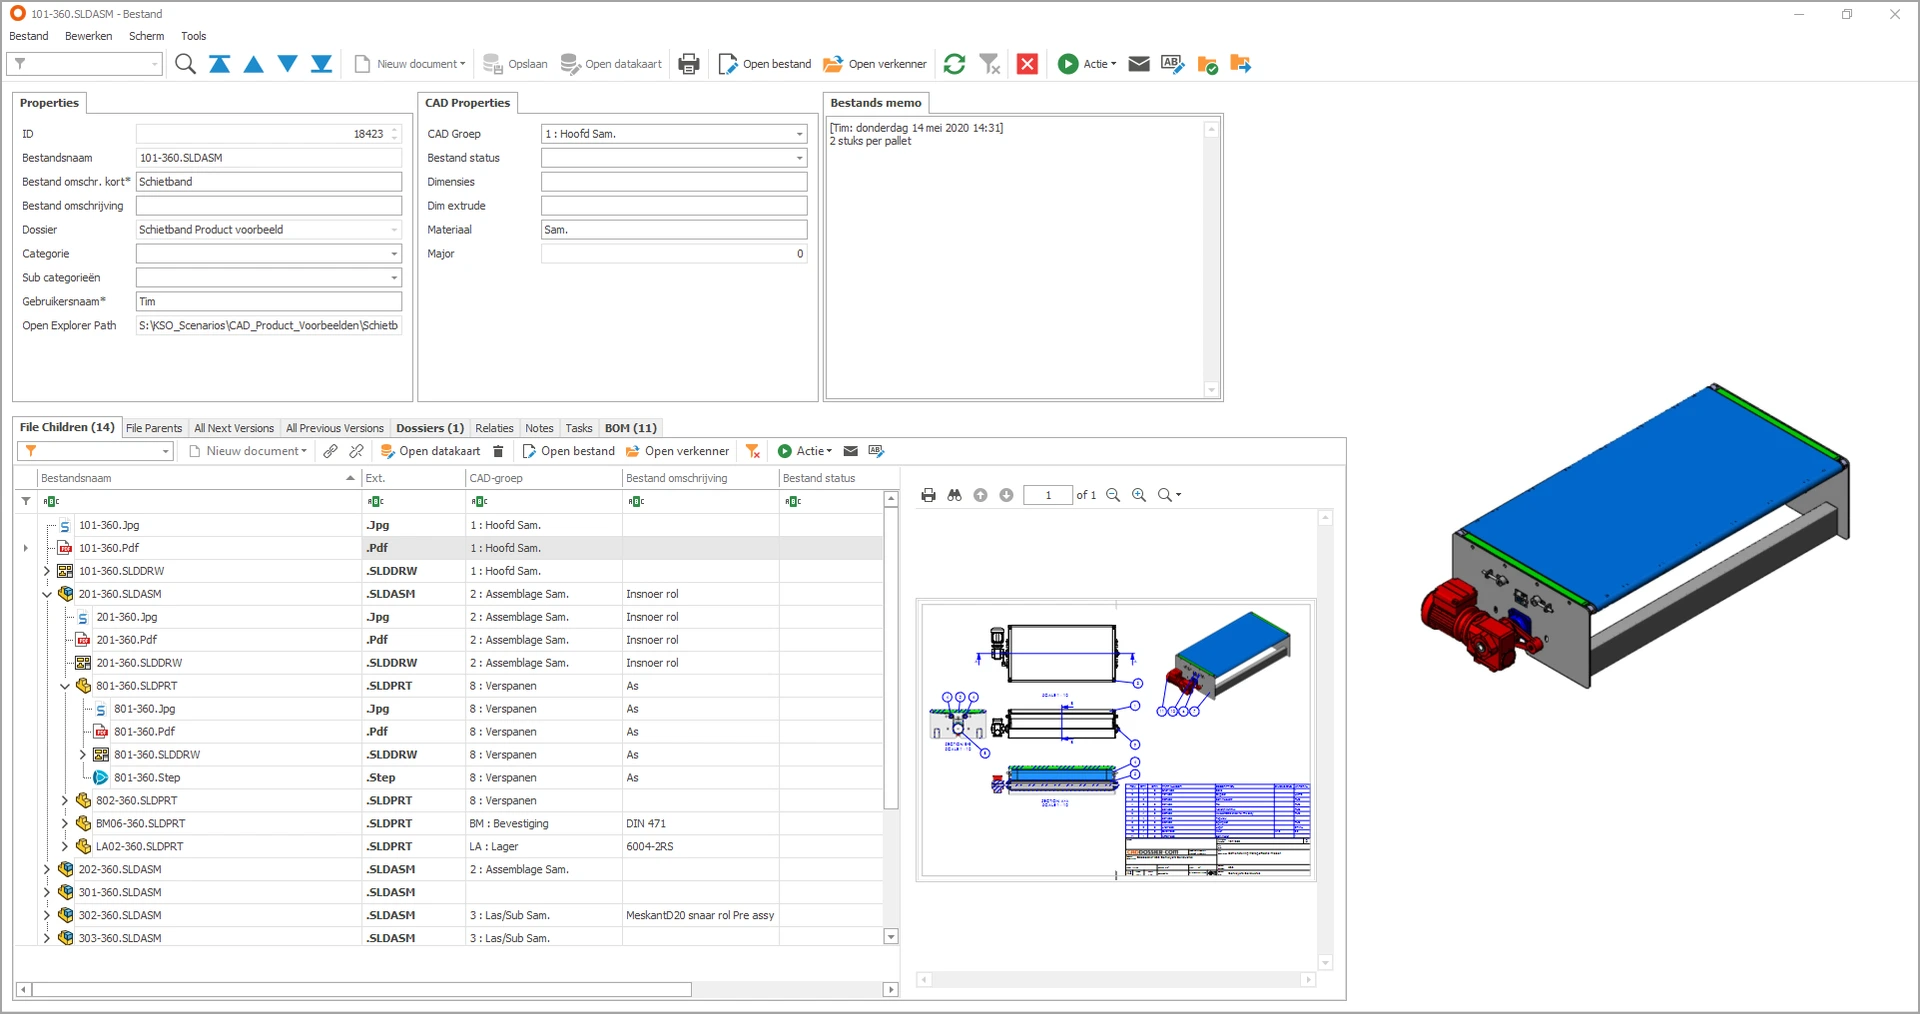Screen dimensions: 1920x1014
Task: Open the Bewerken menu
Action: coord(88,36)
